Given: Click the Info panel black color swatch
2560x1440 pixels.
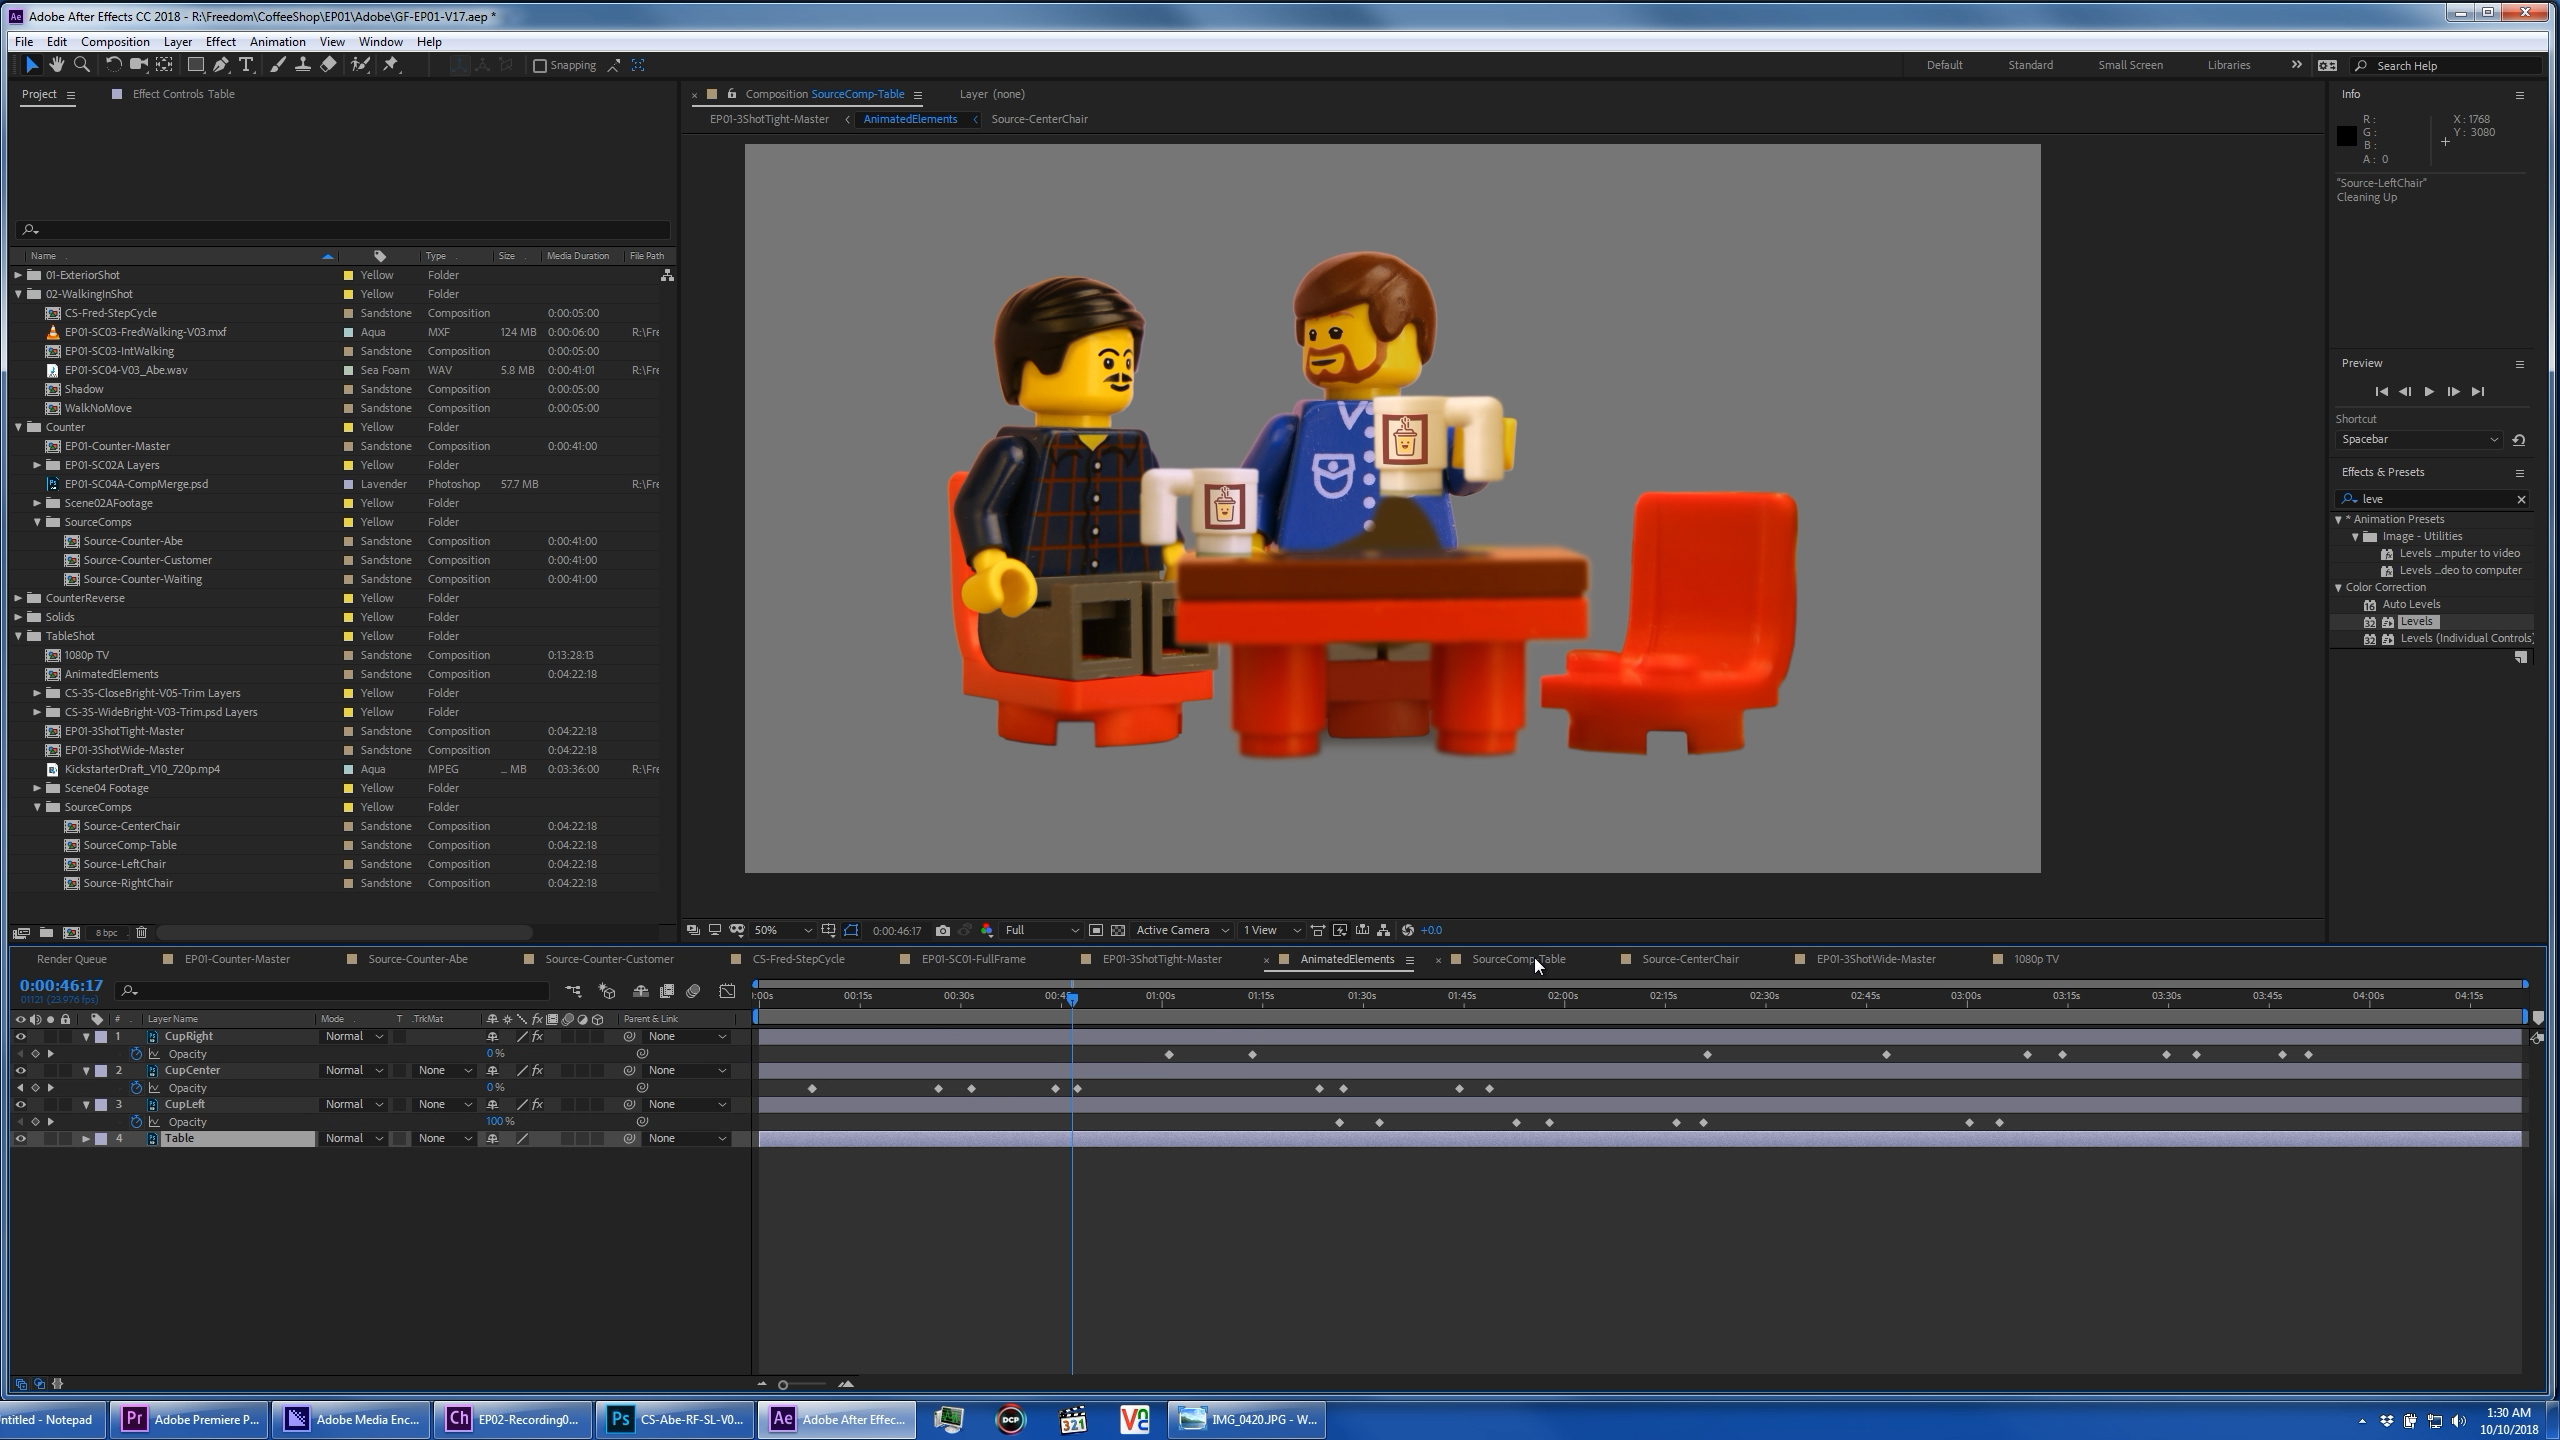Looking at the screenshot, I should (x=2346, y=137).
